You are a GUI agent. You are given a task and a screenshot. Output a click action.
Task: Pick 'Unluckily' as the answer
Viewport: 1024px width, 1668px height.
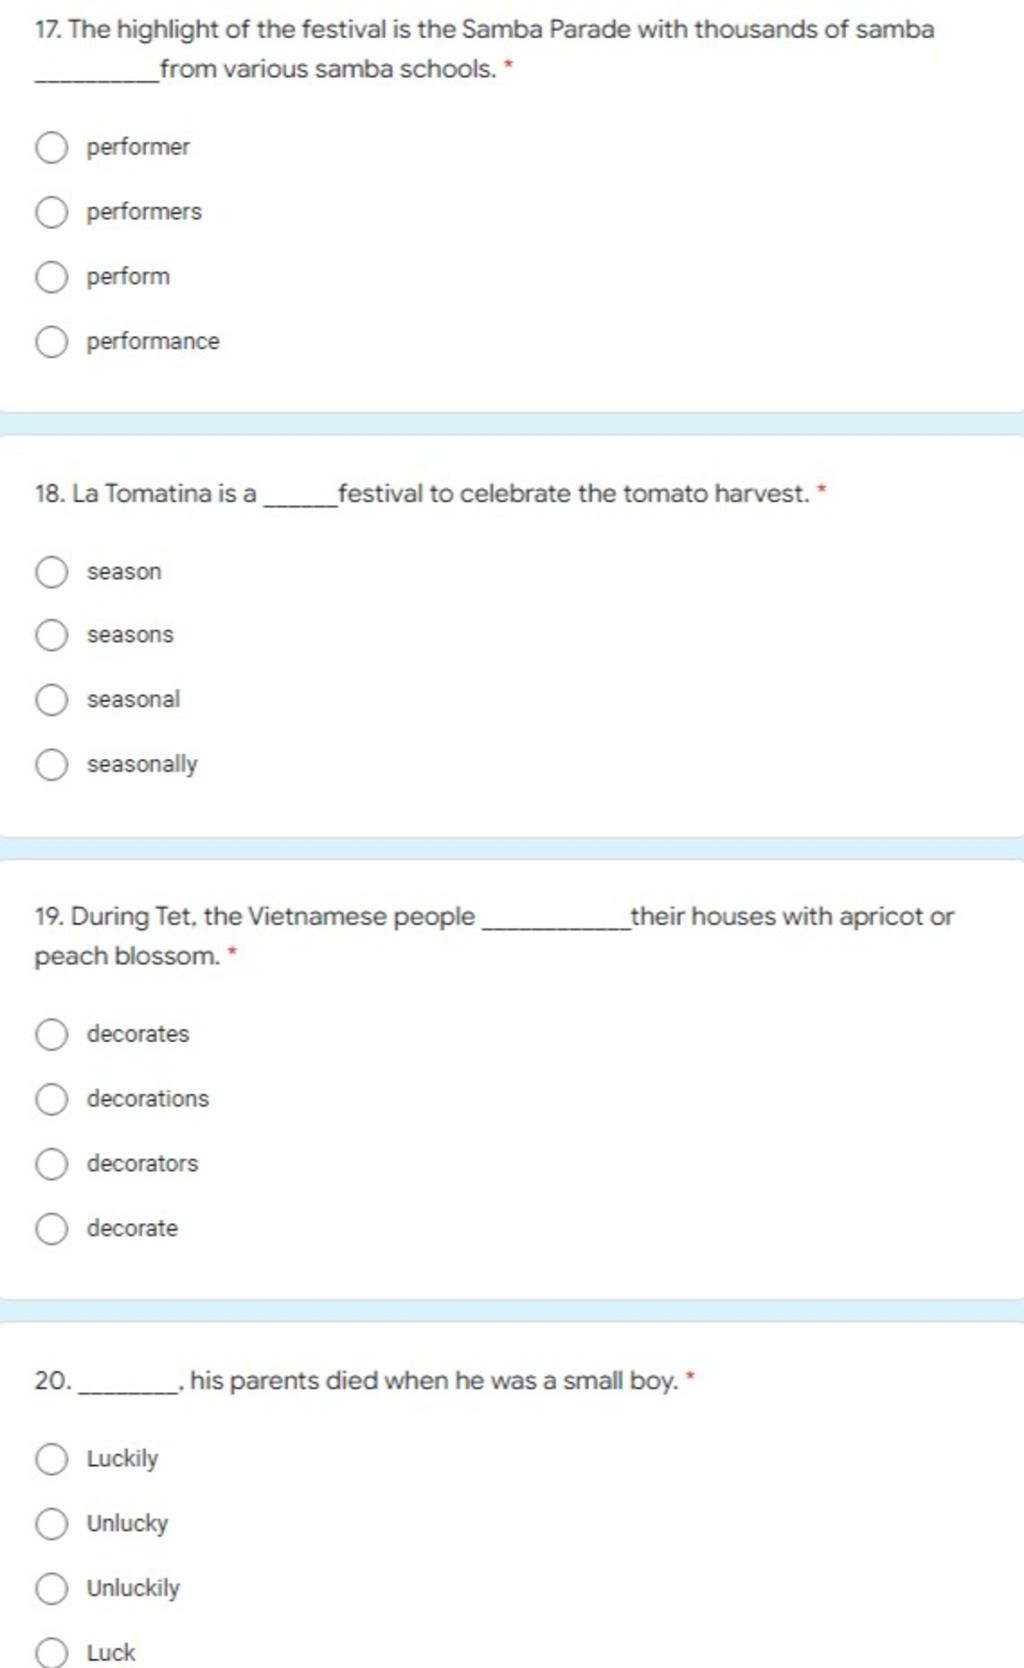click(52, 1589)
